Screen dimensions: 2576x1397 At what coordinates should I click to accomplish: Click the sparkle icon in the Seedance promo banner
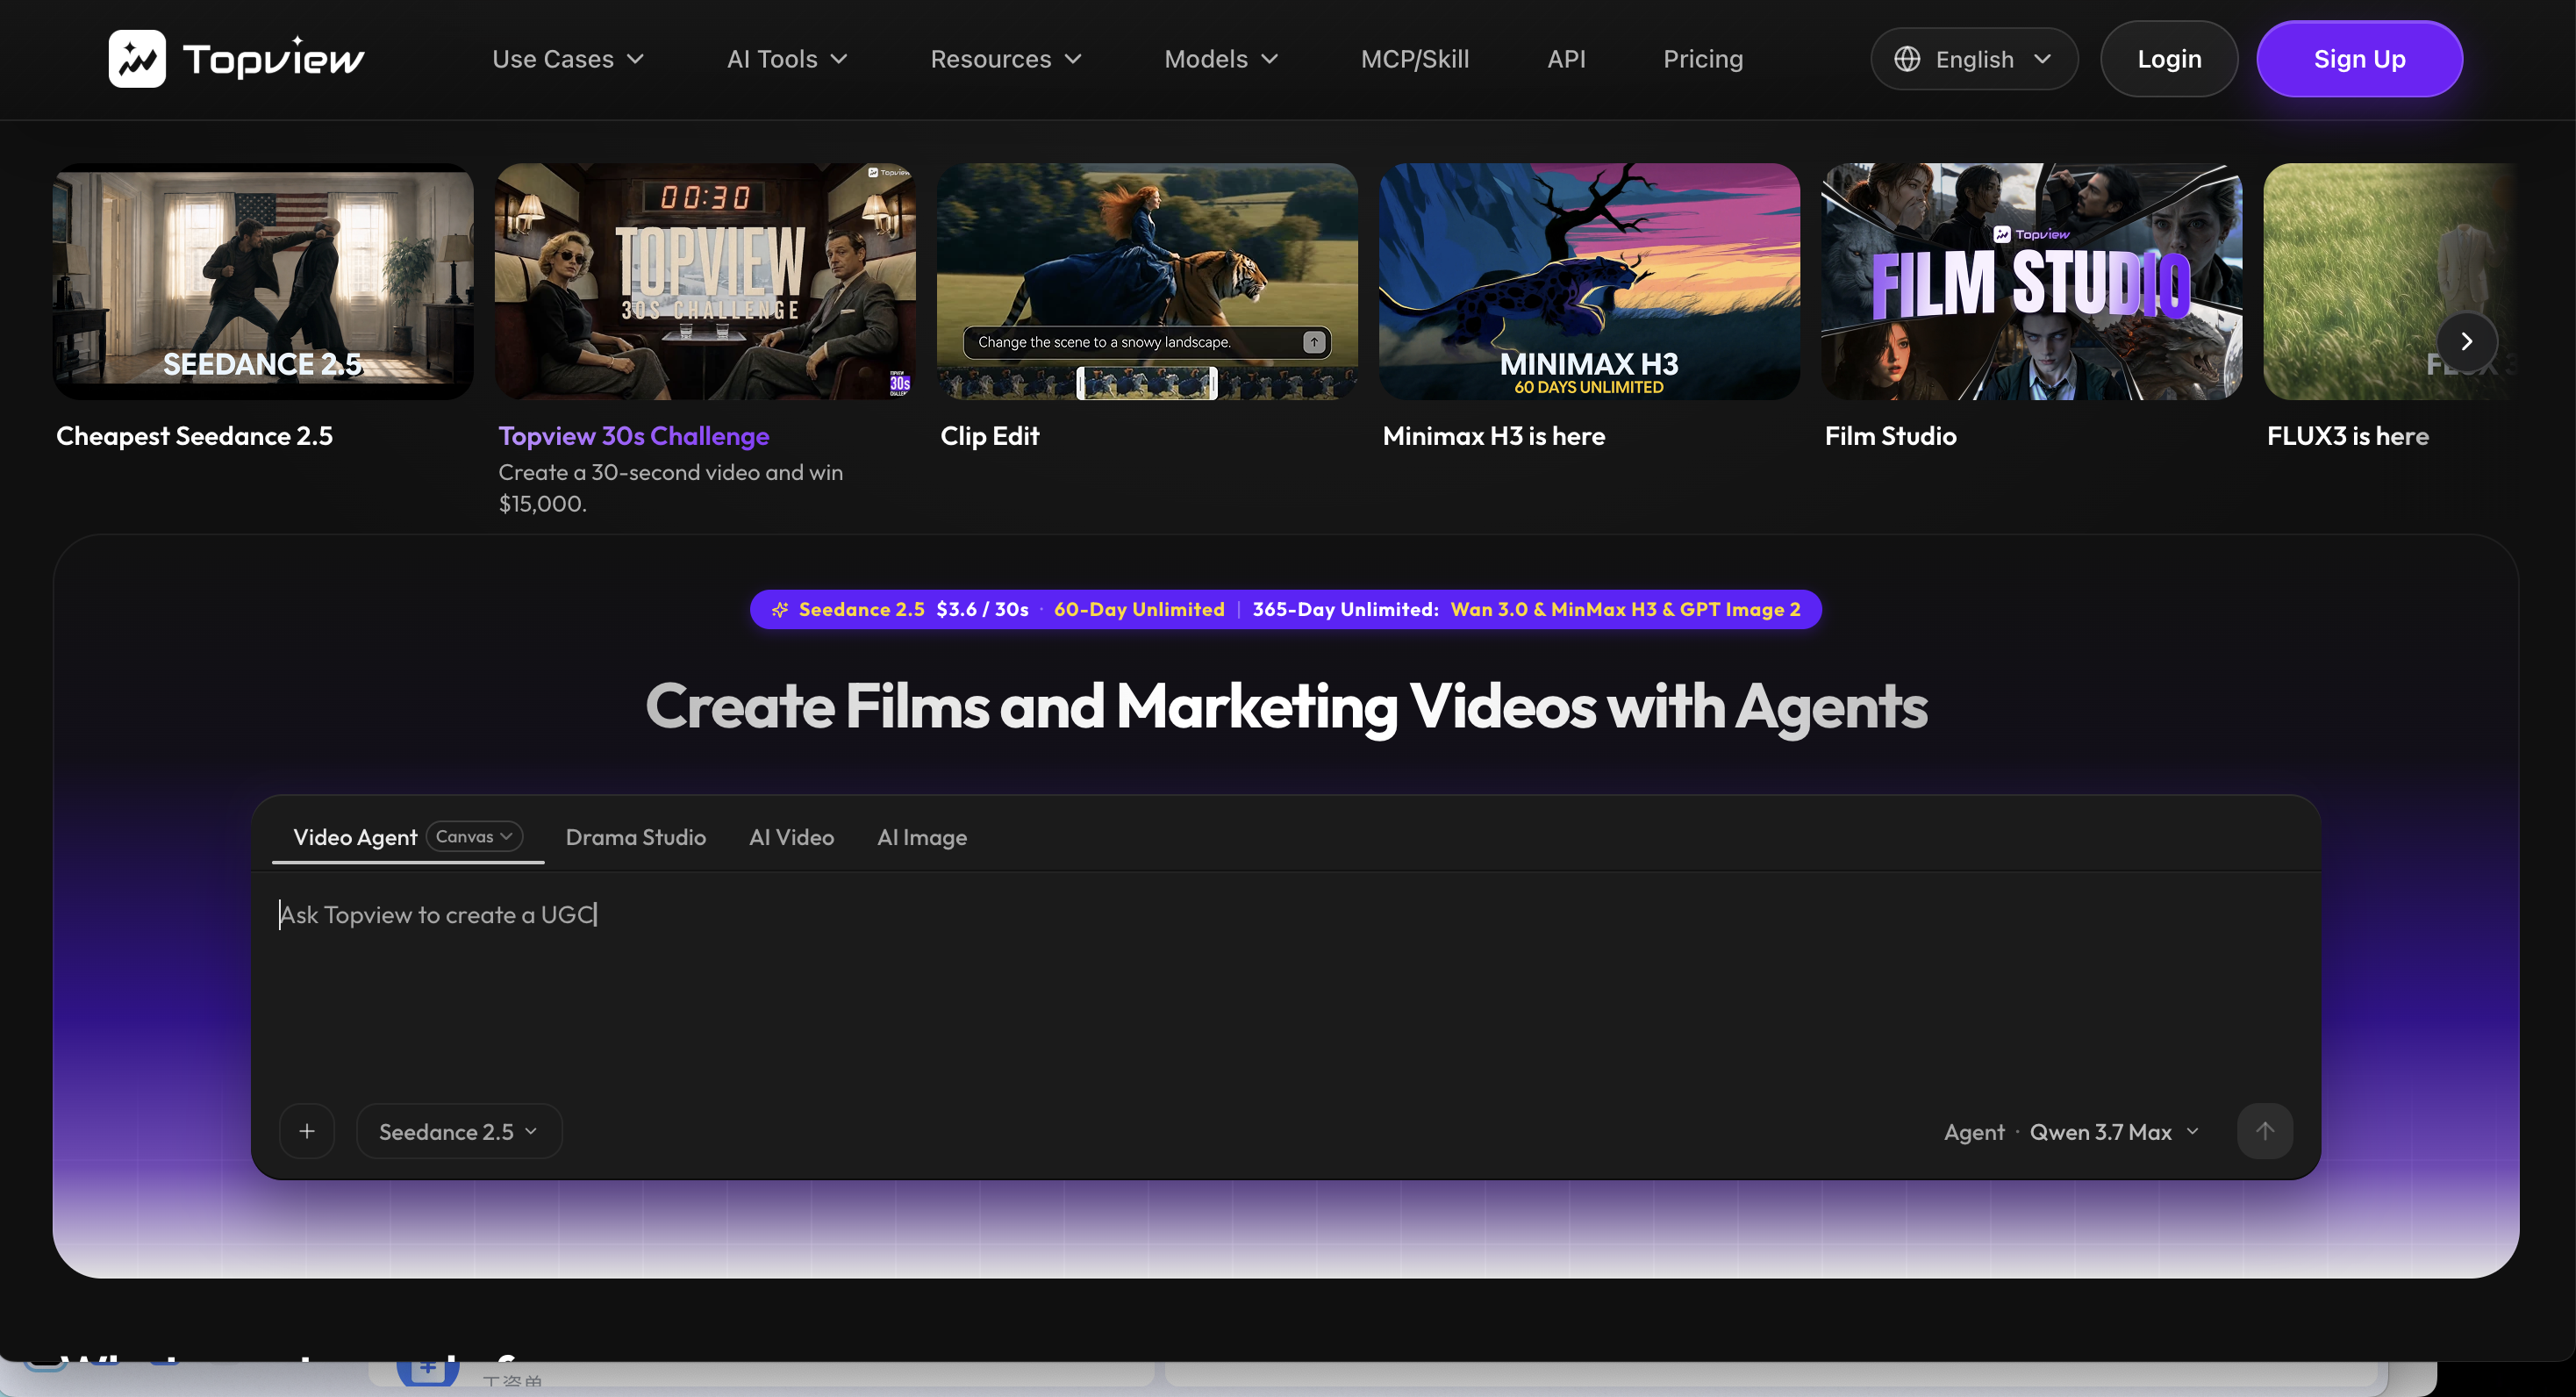pyautogui.click(x=780, y=609)
